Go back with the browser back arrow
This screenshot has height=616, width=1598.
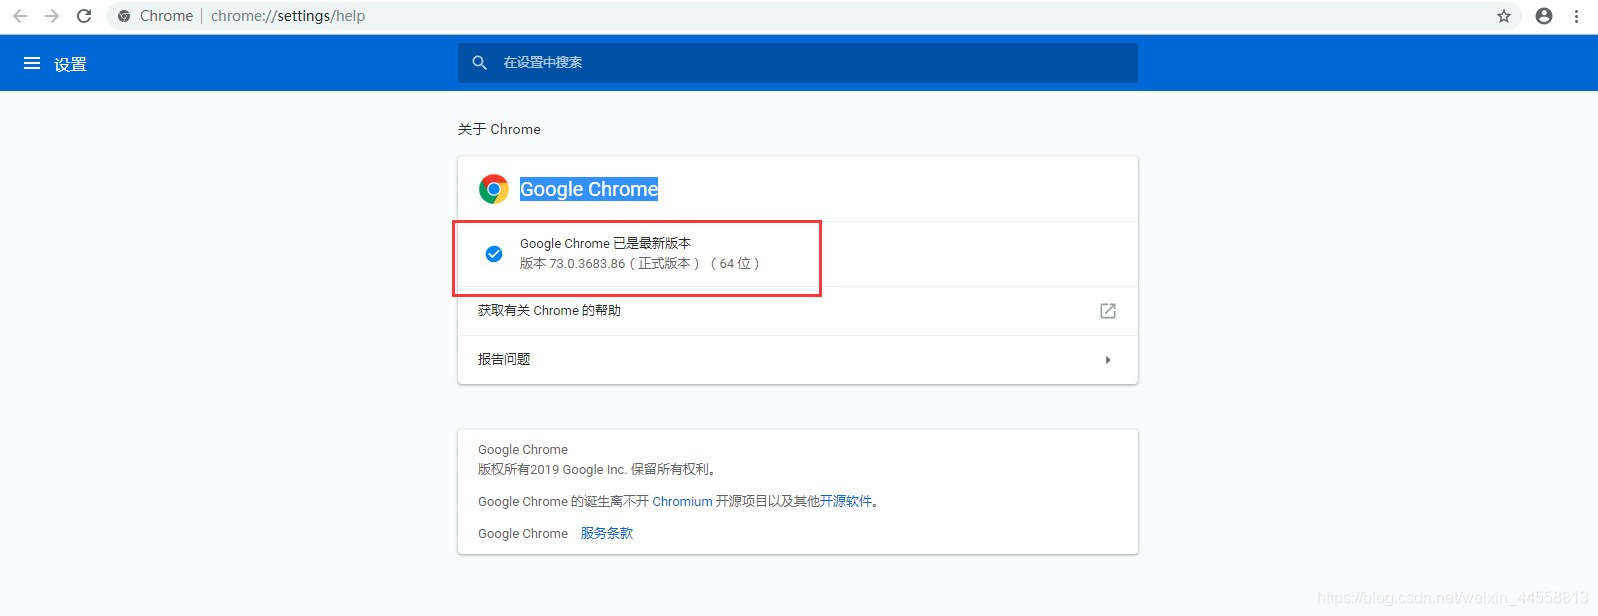coord(20,16)
